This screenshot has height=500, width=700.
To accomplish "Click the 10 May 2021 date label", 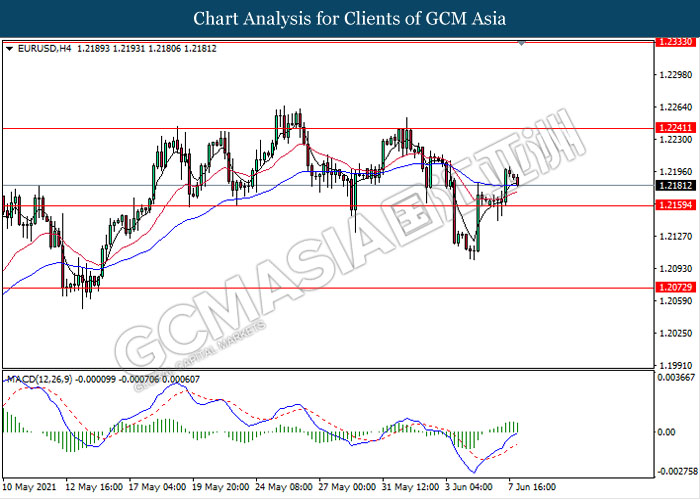I will point(29,487).
